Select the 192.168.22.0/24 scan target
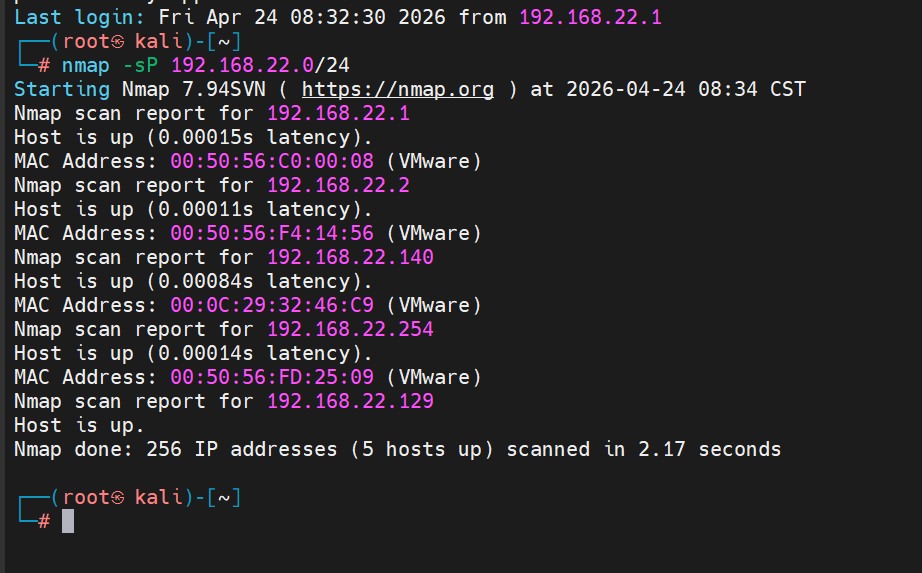The height and width of the screenshot is (573, 922). [x=259, y=66]
